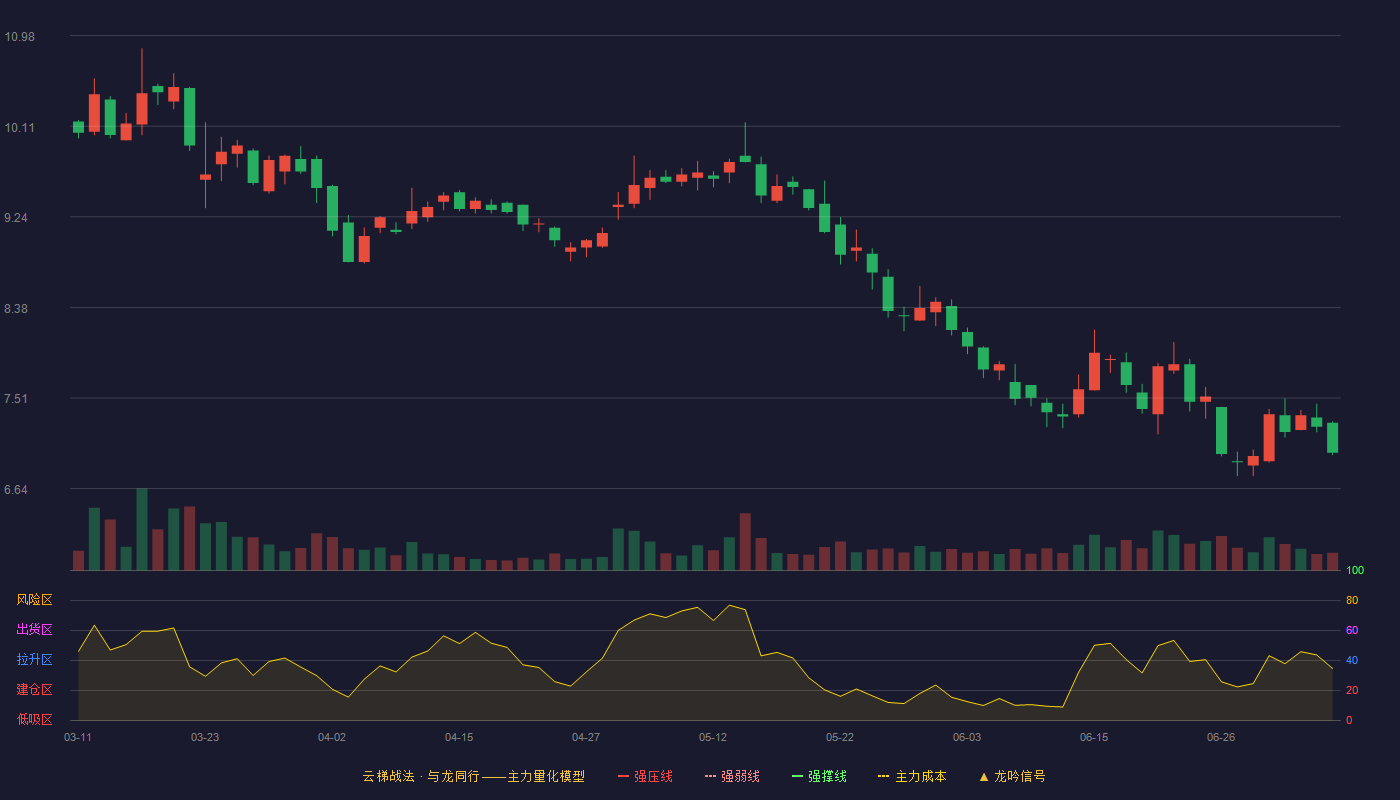The height and width of the screenshot is (800, 1400).
Task: Select the 06-03 date axis label
Action: 967,737
